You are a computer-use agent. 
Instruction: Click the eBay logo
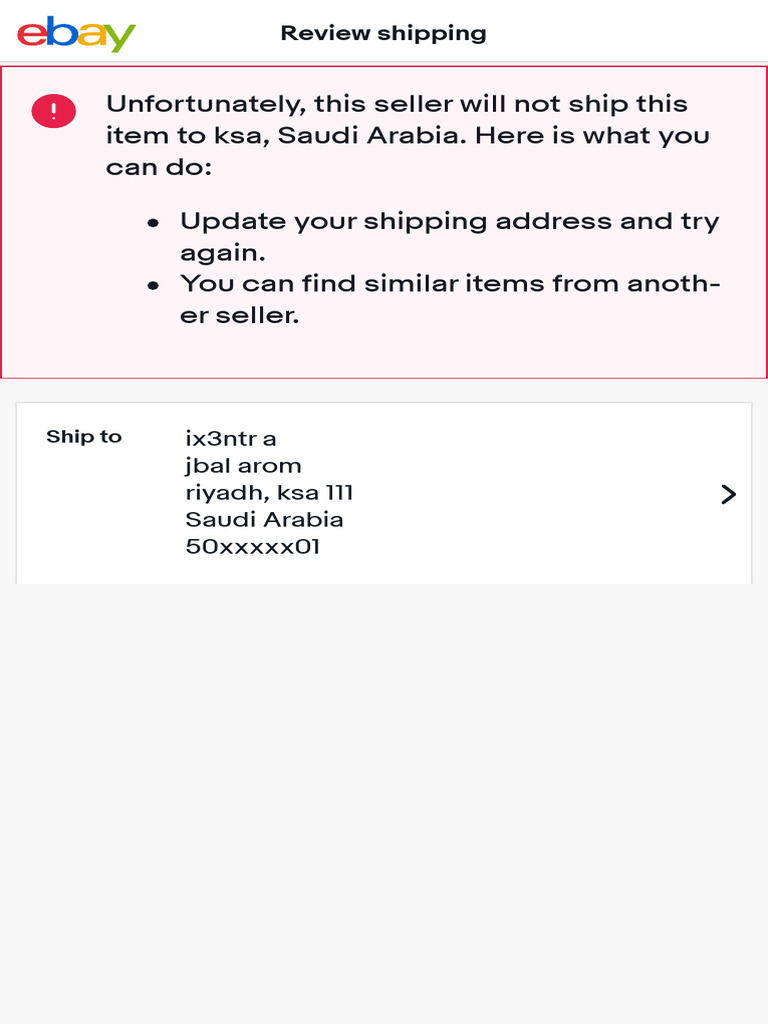tap(76, 33)
